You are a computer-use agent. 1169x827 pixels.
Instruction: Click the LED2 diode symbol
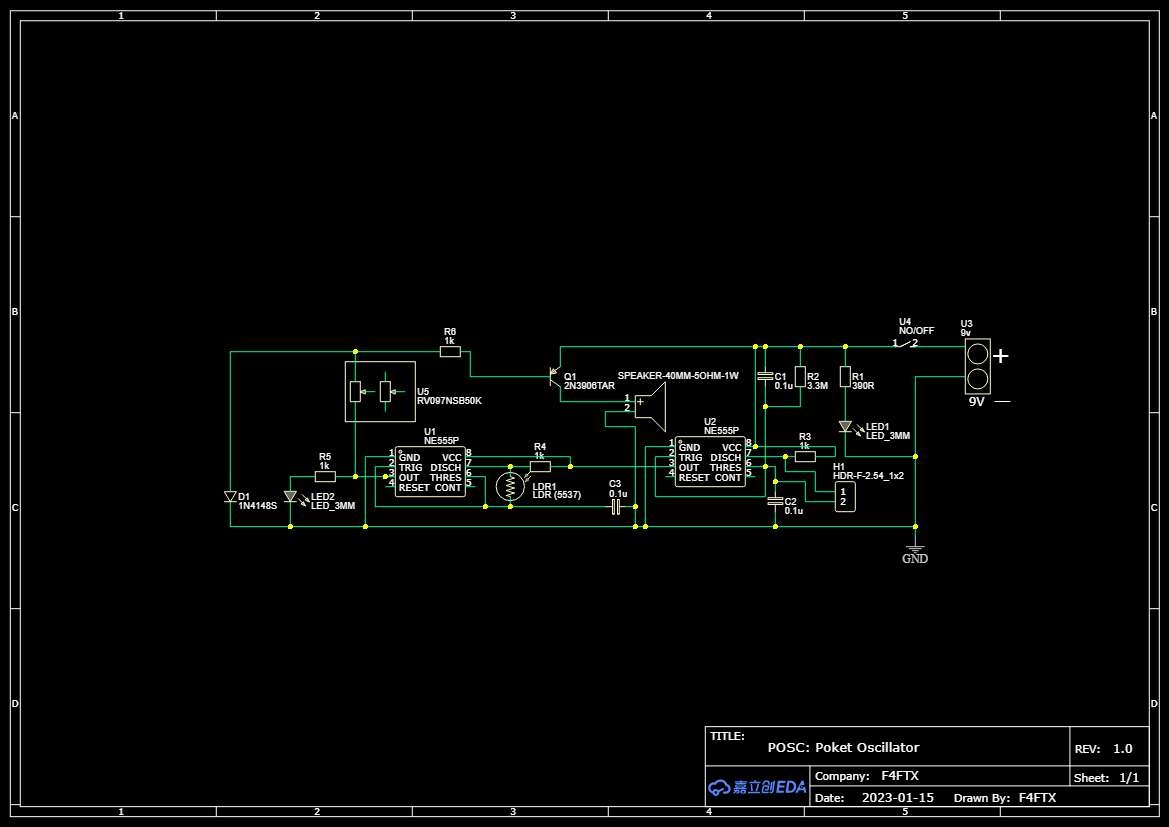(291, 497)
